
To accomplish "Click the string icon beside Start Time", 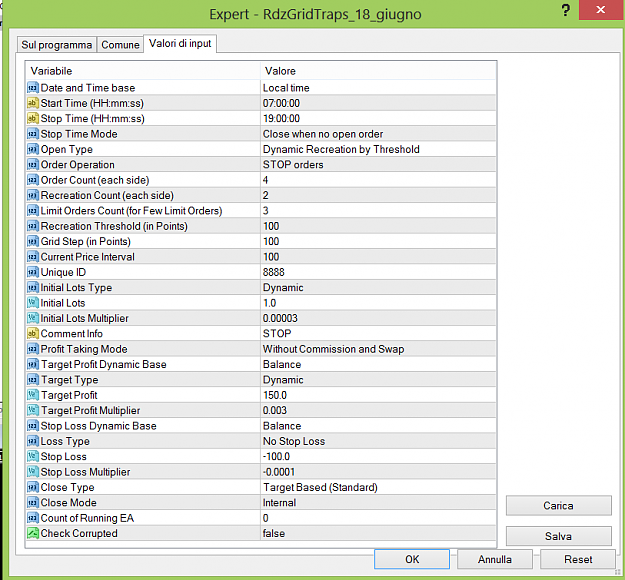I will pyautogui.click(x=33, y=103).
